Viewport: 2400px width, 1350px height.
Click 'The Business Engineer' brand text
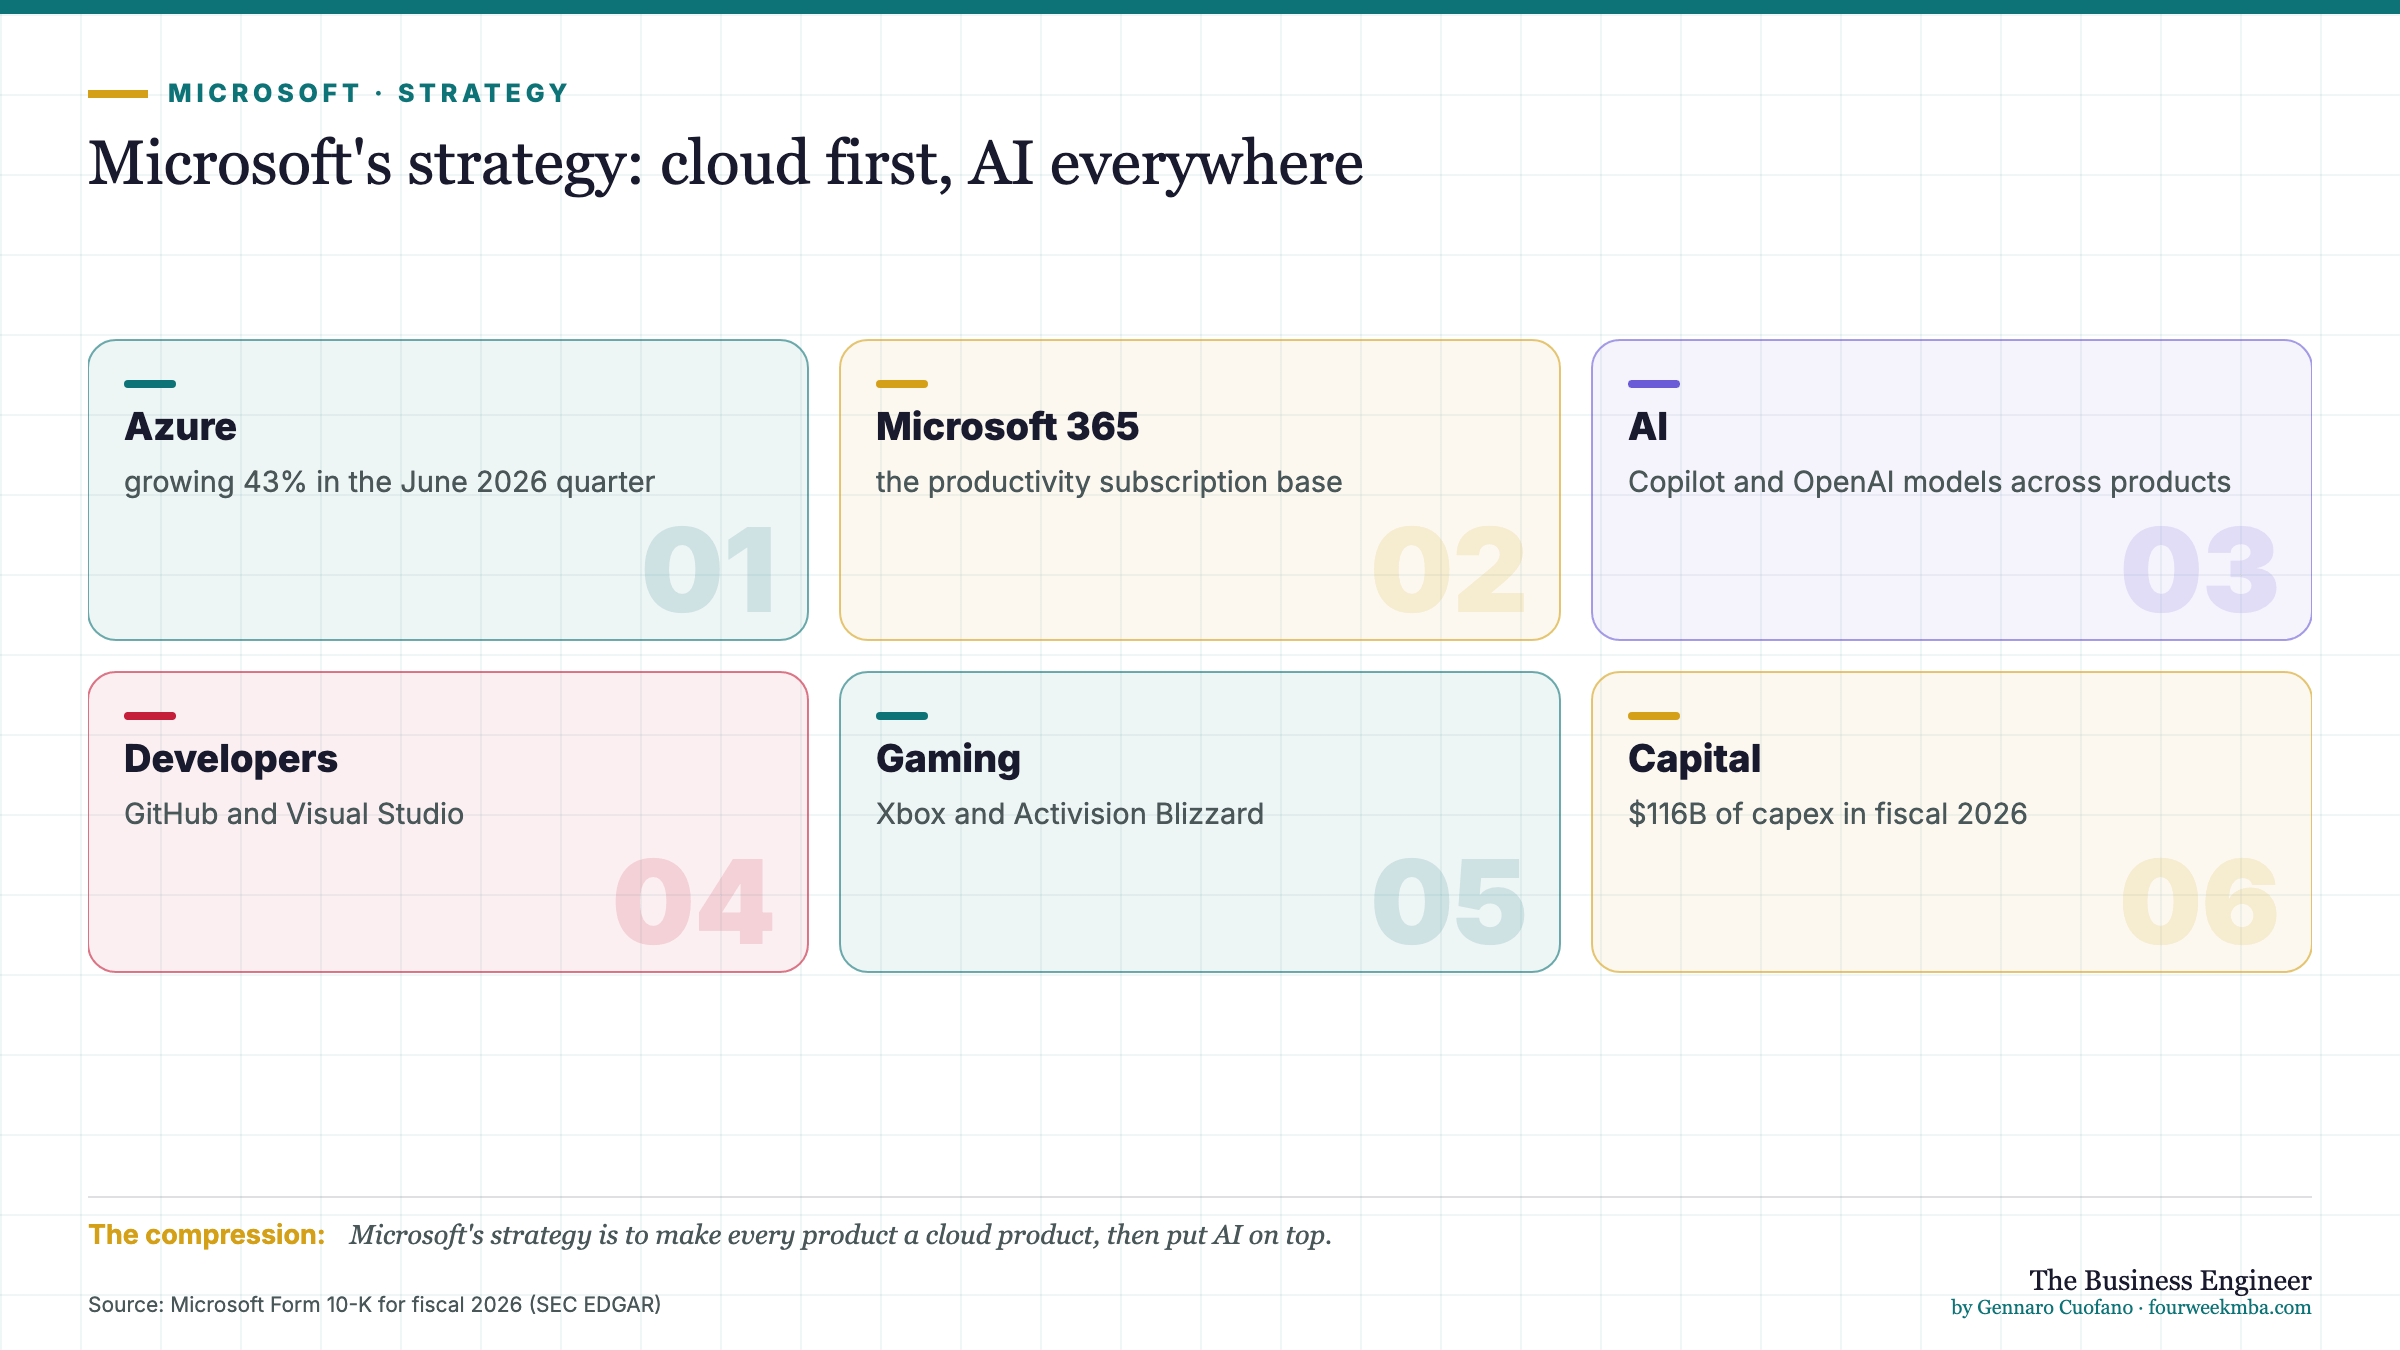[x=2170, y=1280]
